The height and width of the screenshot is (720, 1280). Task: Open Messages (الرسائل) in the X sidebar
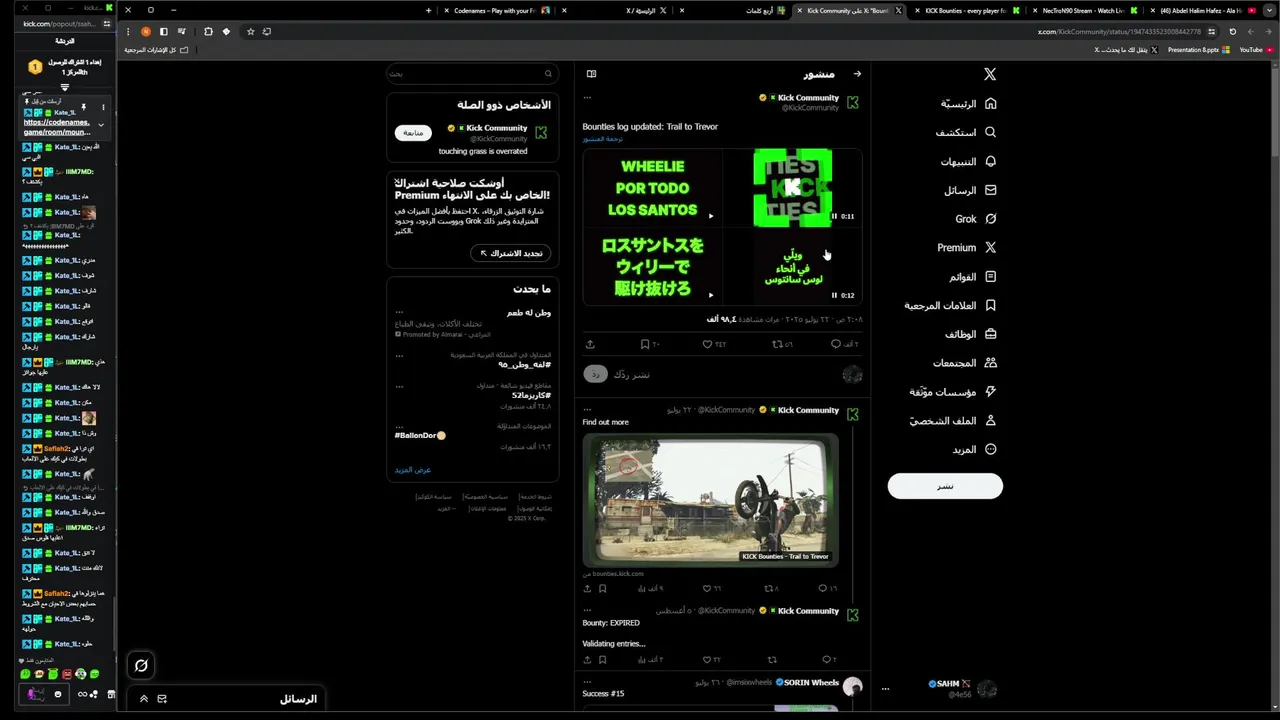(x=971, y=190)
